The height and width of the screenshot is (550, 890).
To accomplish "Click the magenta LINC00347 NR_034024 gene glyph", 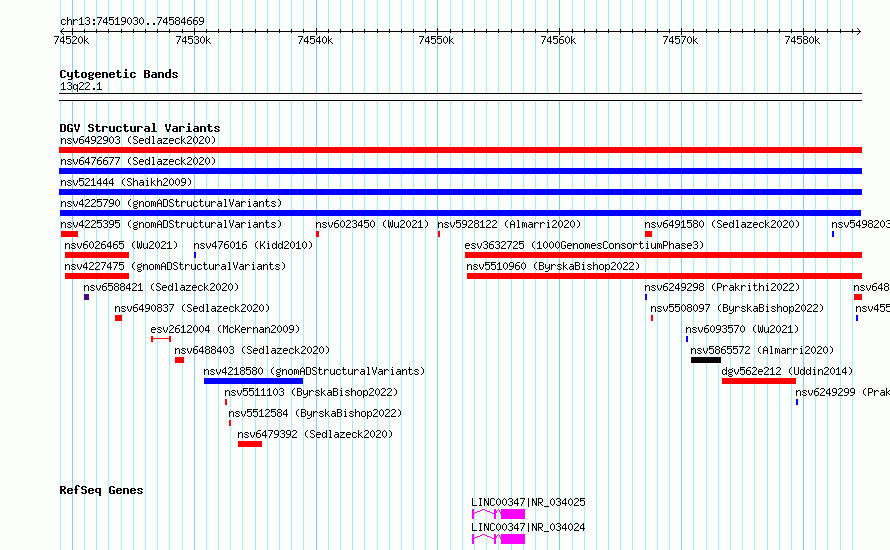I will coord(498,539).
